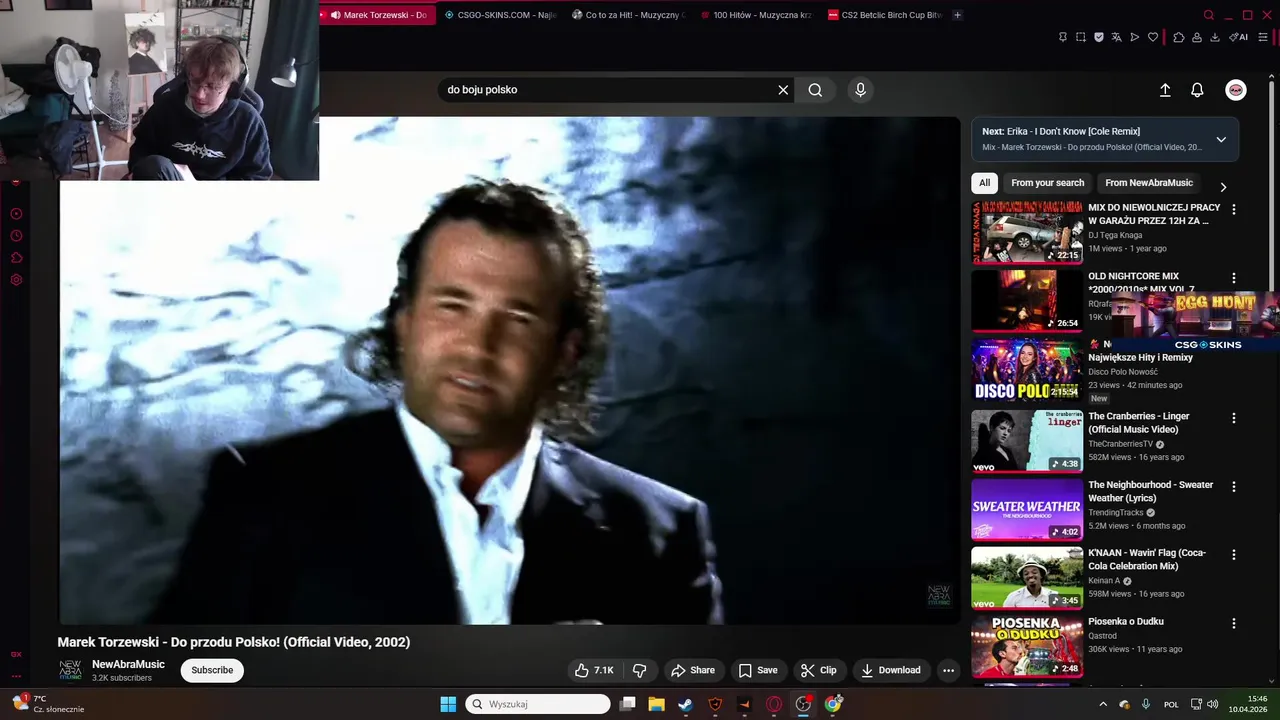Screen dimensions: 1280x720
Task: Open options for The Cranberries Linger video
Action: tap(1234, 418)
